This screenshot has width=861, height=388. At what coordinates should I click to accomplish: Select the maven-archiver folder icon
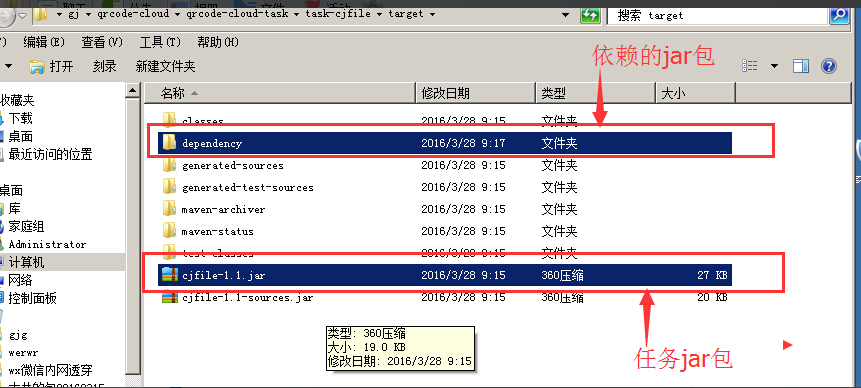pos(170,209)
